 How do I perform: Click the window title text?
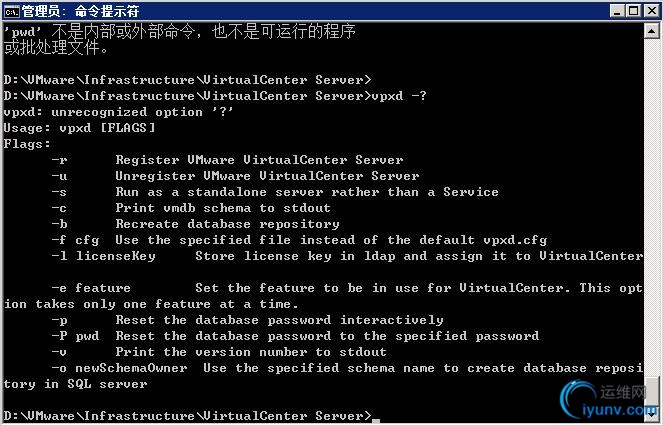tap(80, 11)
